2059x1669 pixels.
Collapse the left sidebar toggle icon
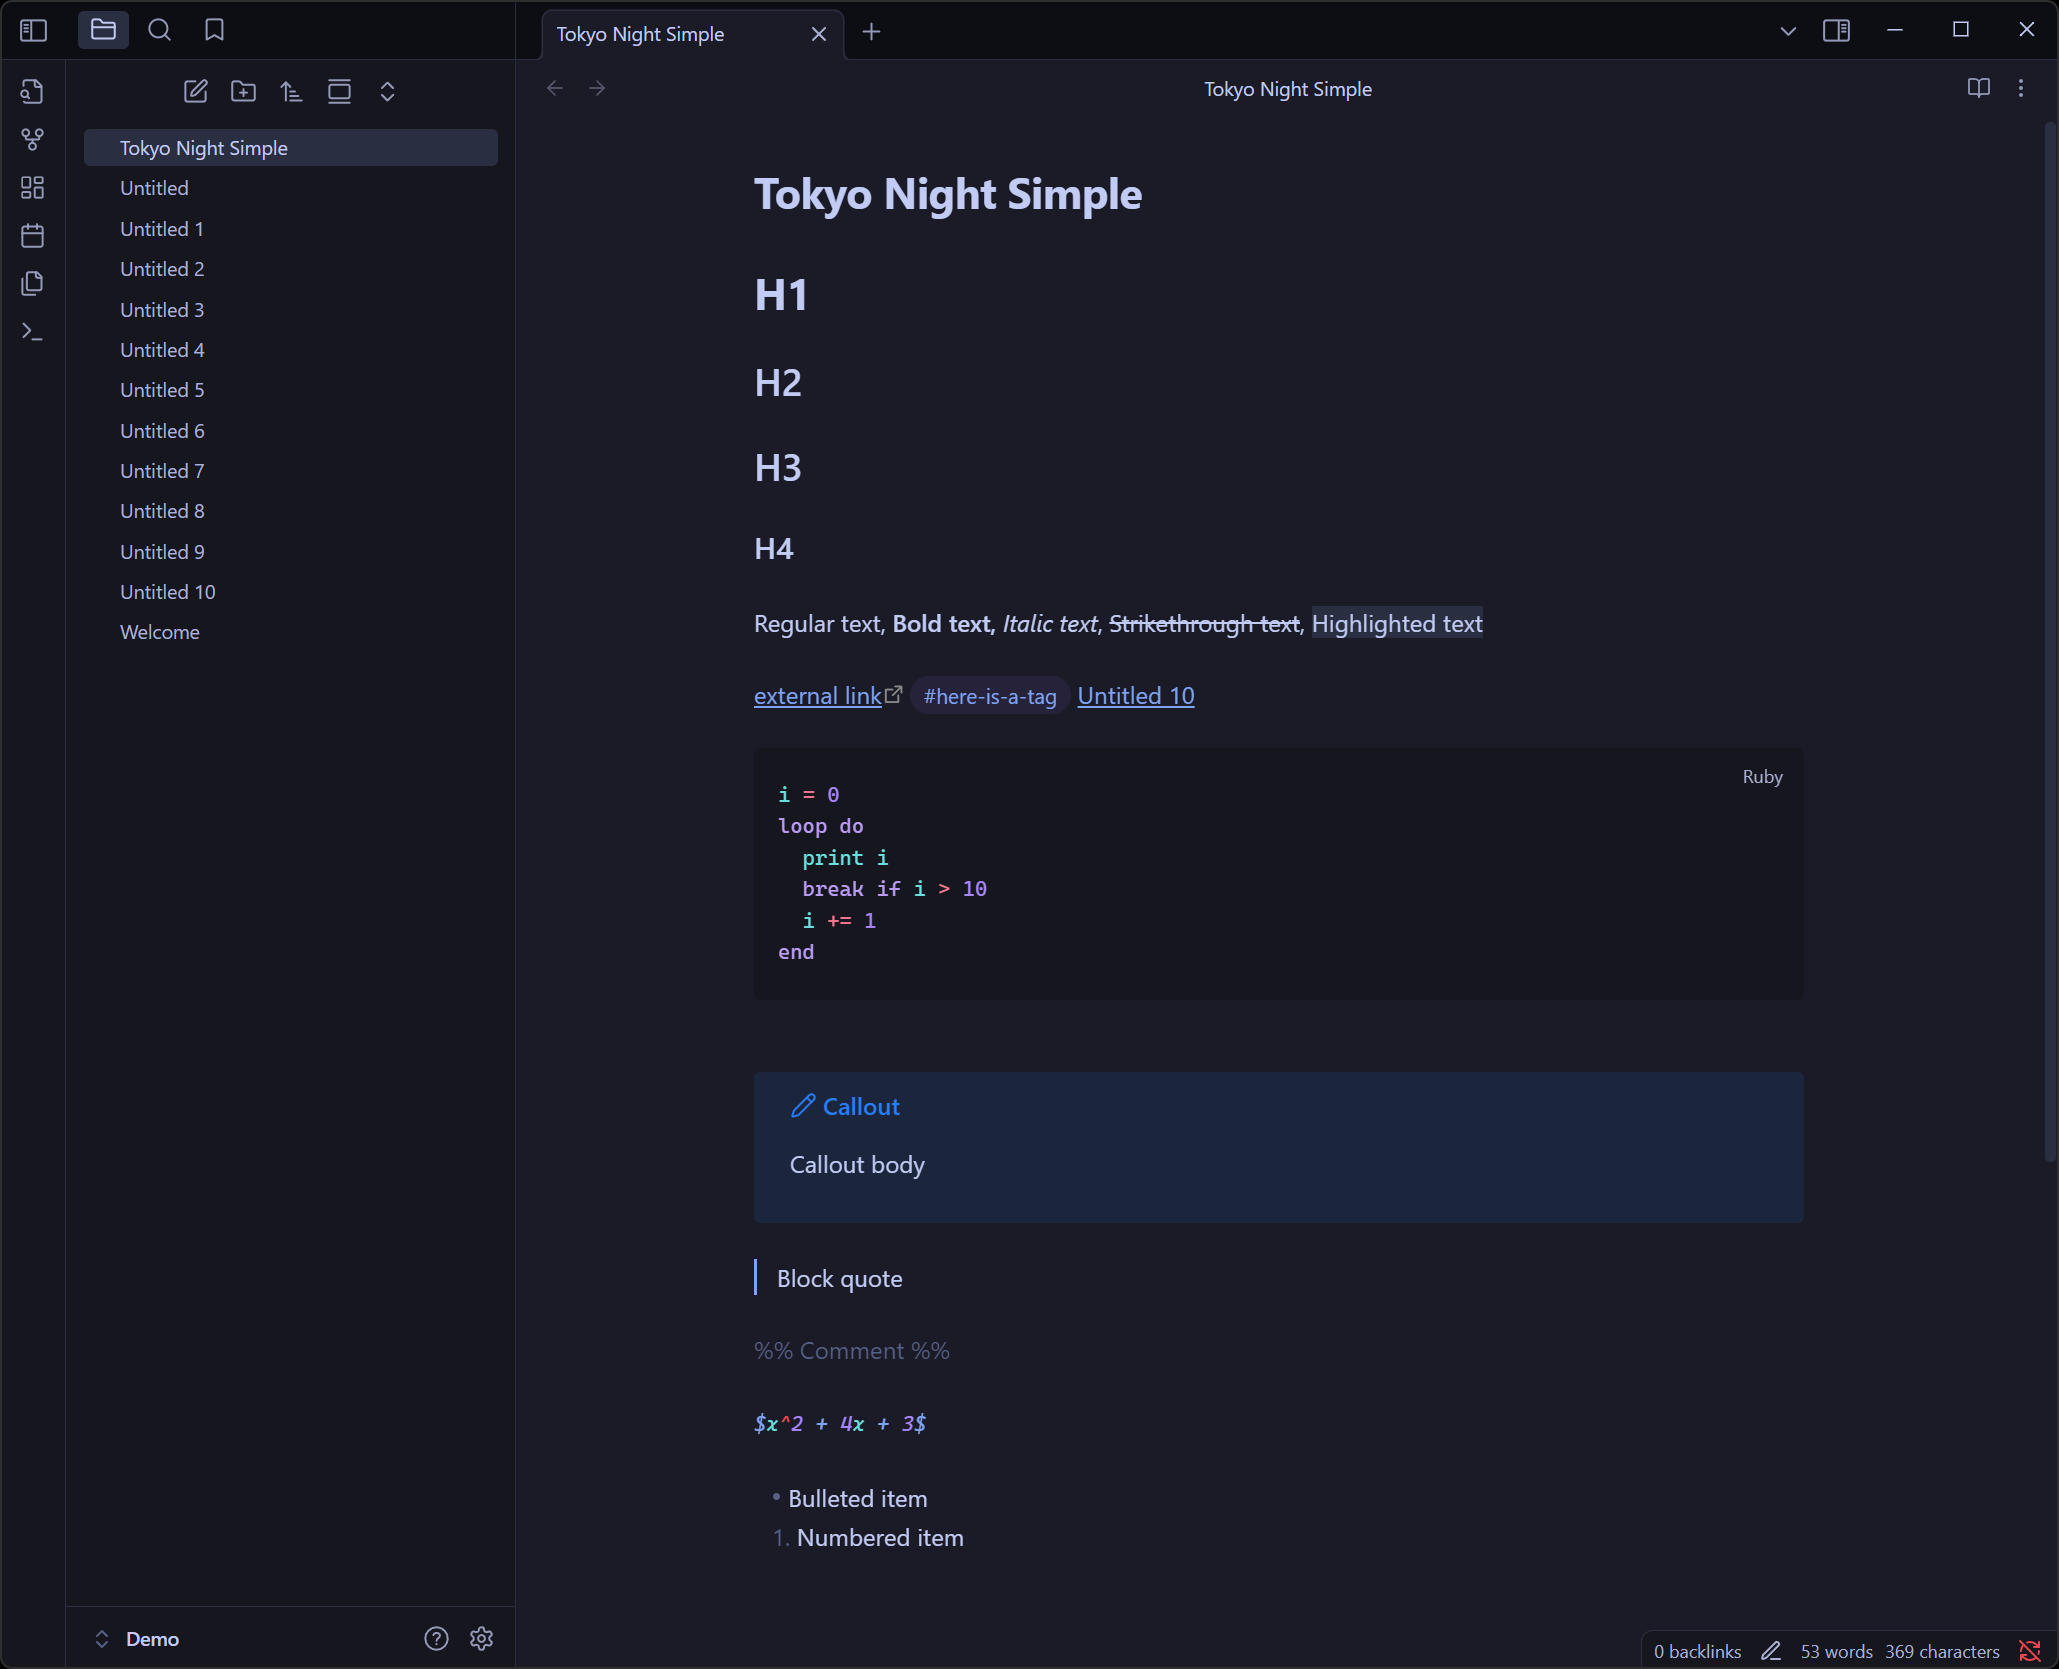point(33,30)
